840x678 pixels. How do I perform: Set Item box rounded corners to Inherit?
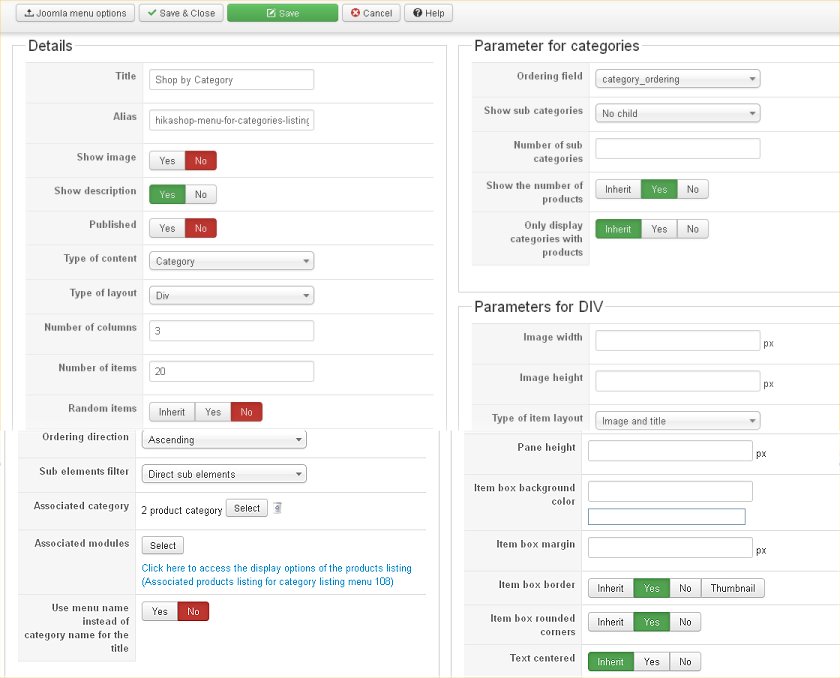pos(611,622)
